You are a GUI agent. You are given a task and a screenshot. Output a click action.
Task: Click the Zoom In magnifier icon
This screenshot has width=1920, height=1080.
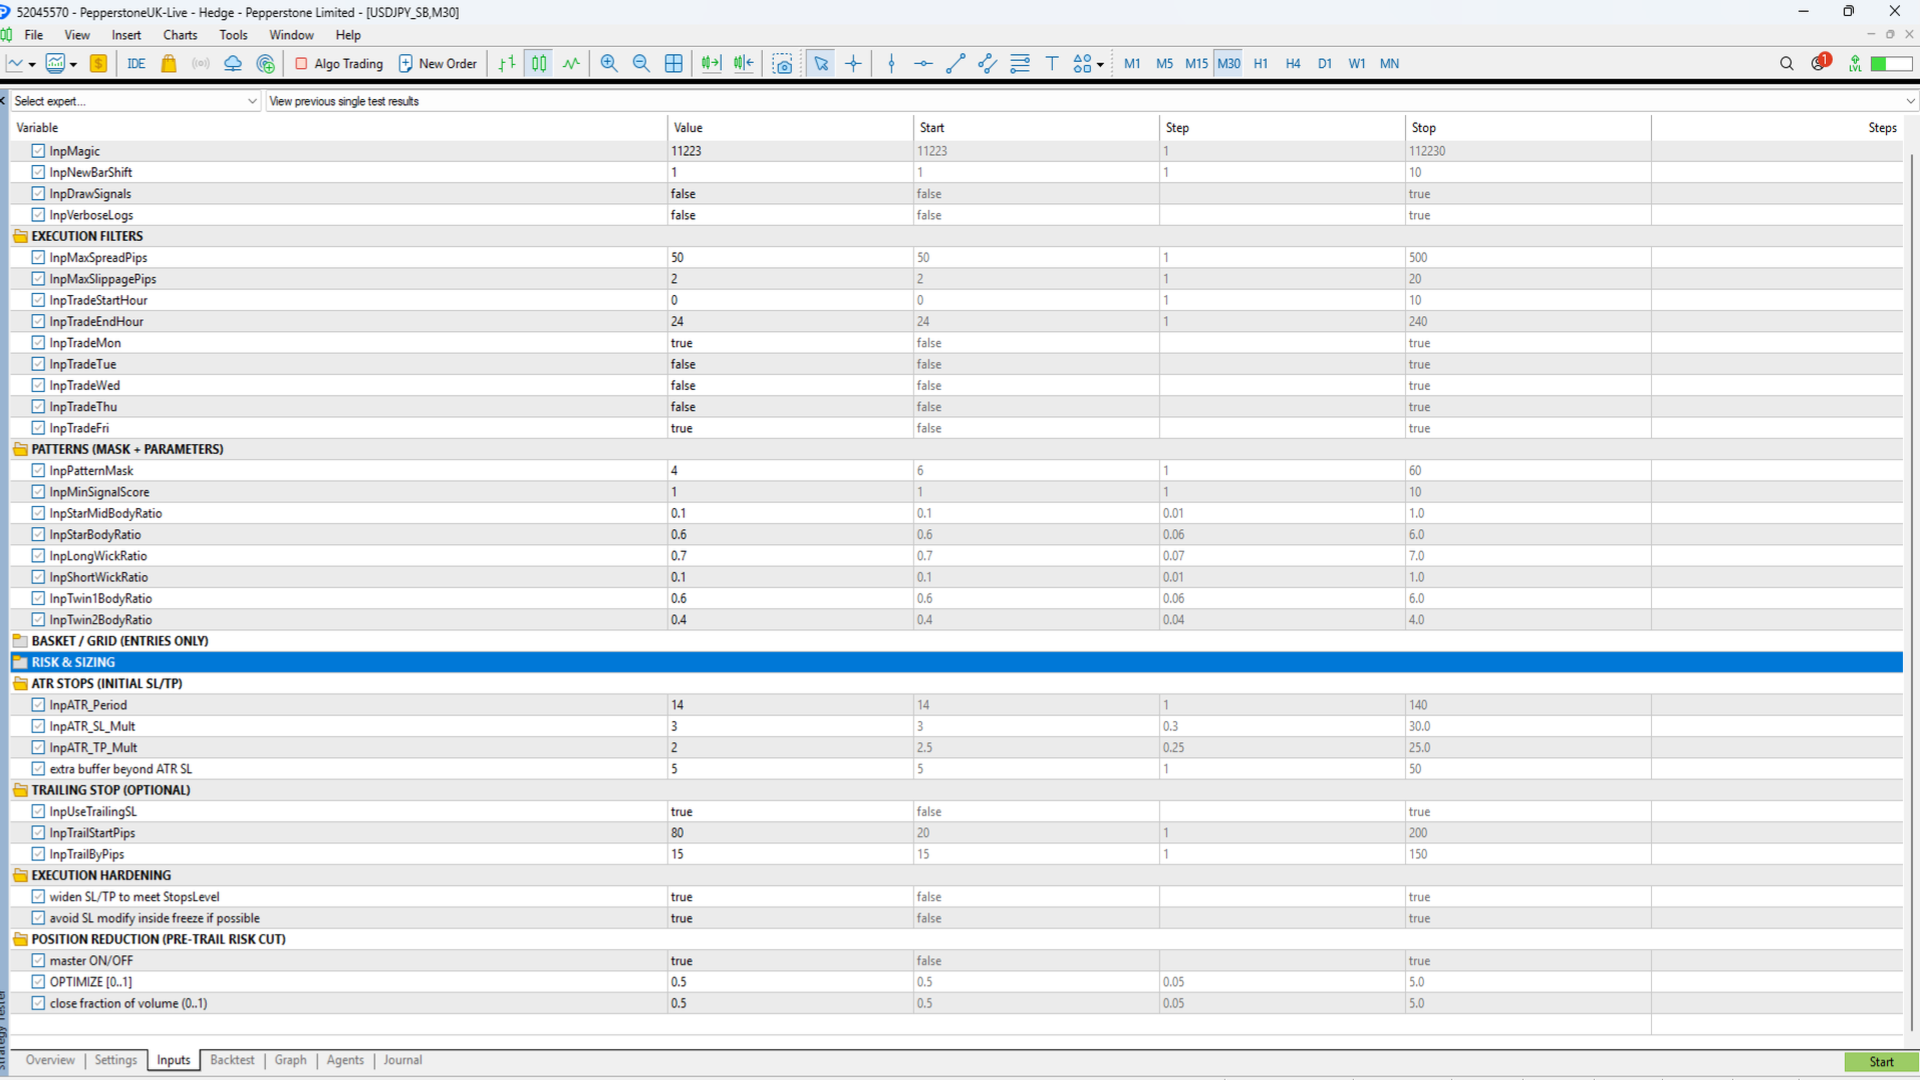pyautogui.click(x=608, y=63)
